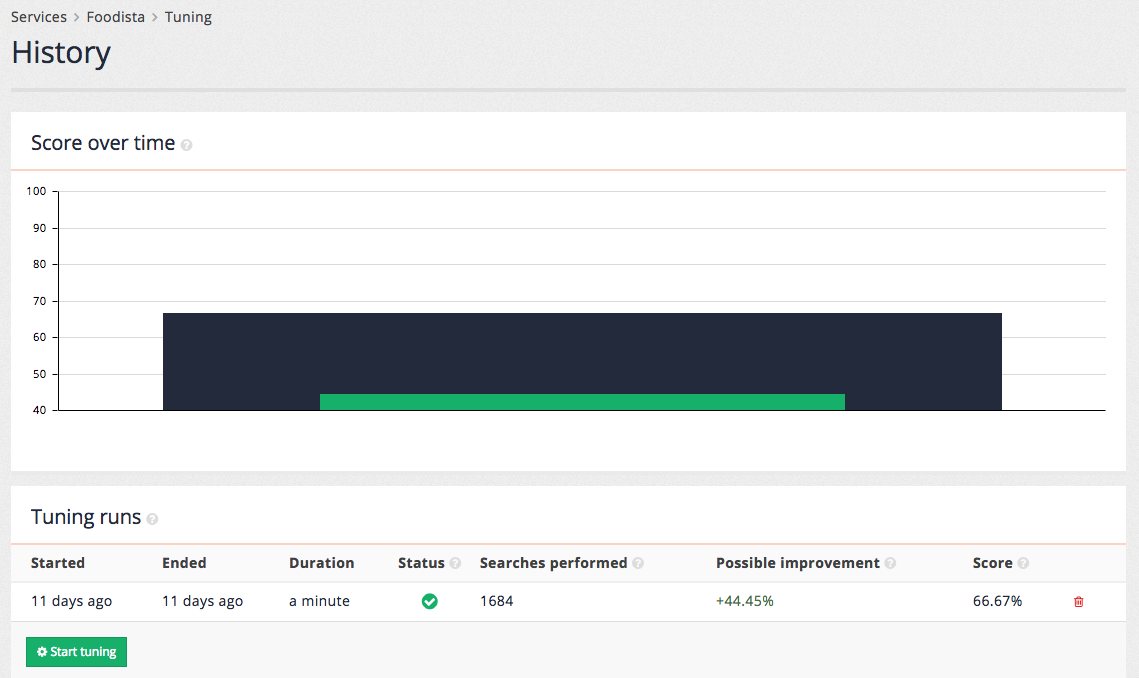Click the History page heading
Viewport: 1139px width, 678px height.
coord(60,53)
